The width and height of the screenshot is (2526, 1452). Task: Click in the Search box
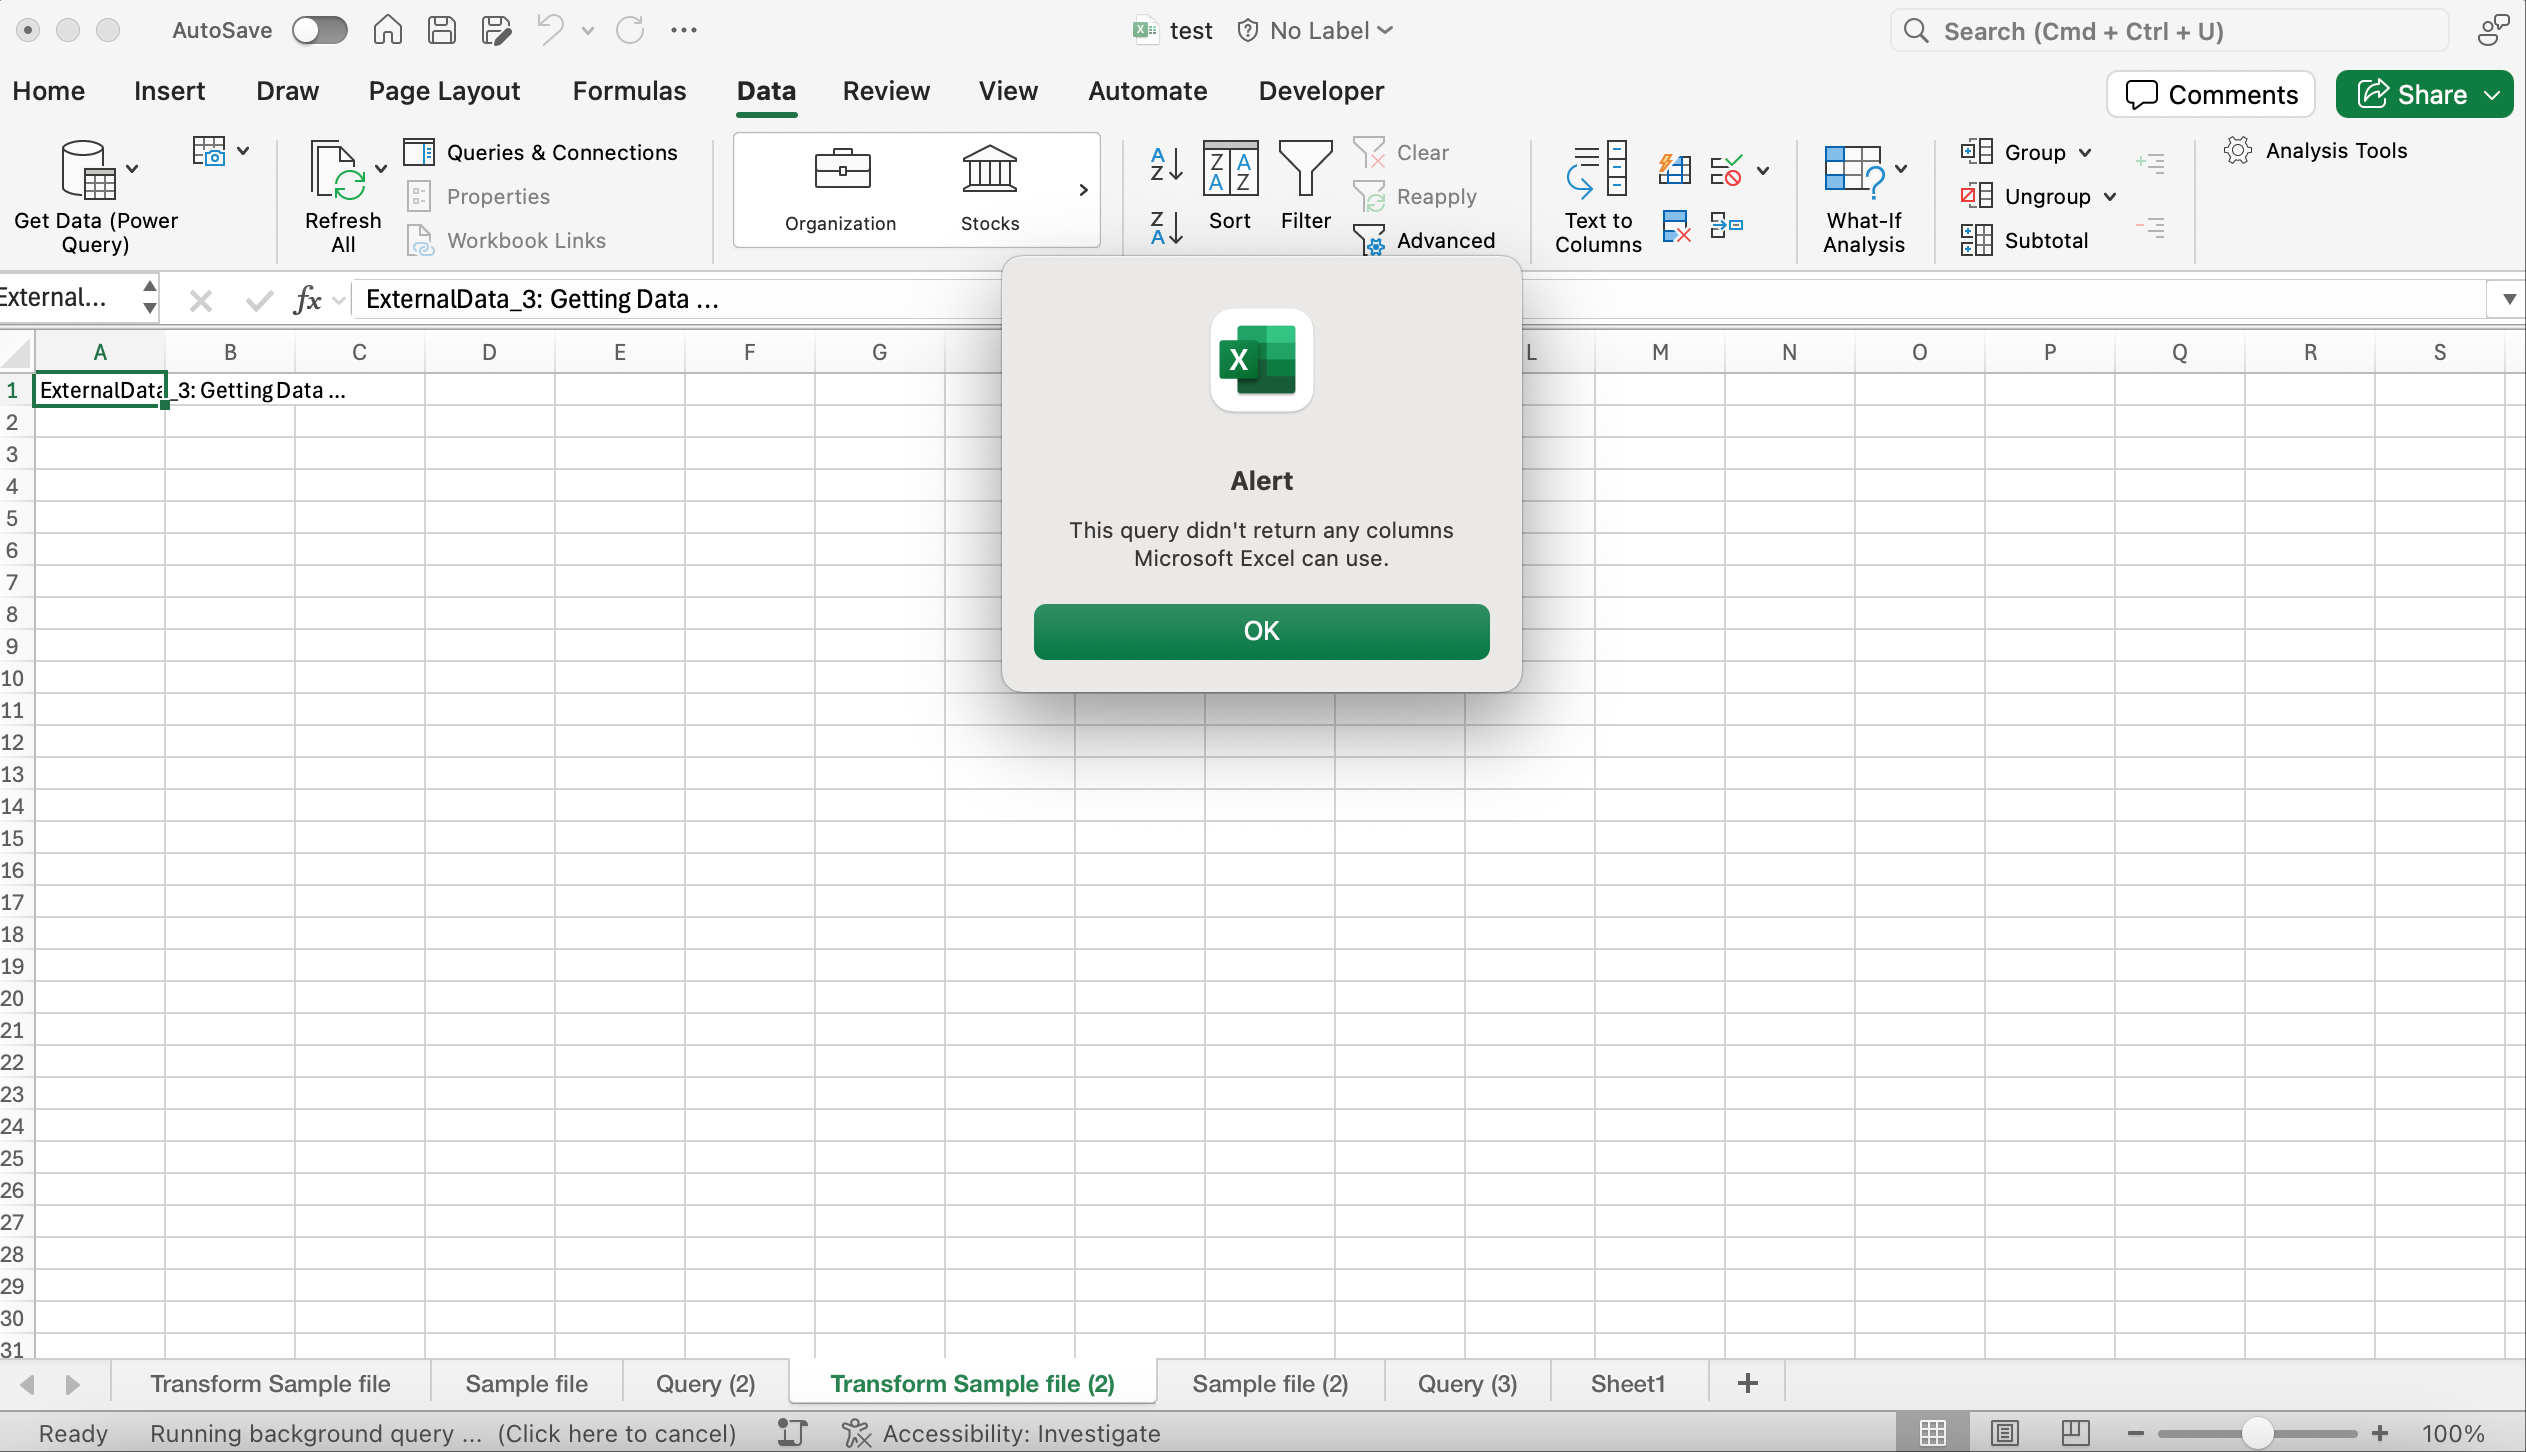click(2168, 31)
